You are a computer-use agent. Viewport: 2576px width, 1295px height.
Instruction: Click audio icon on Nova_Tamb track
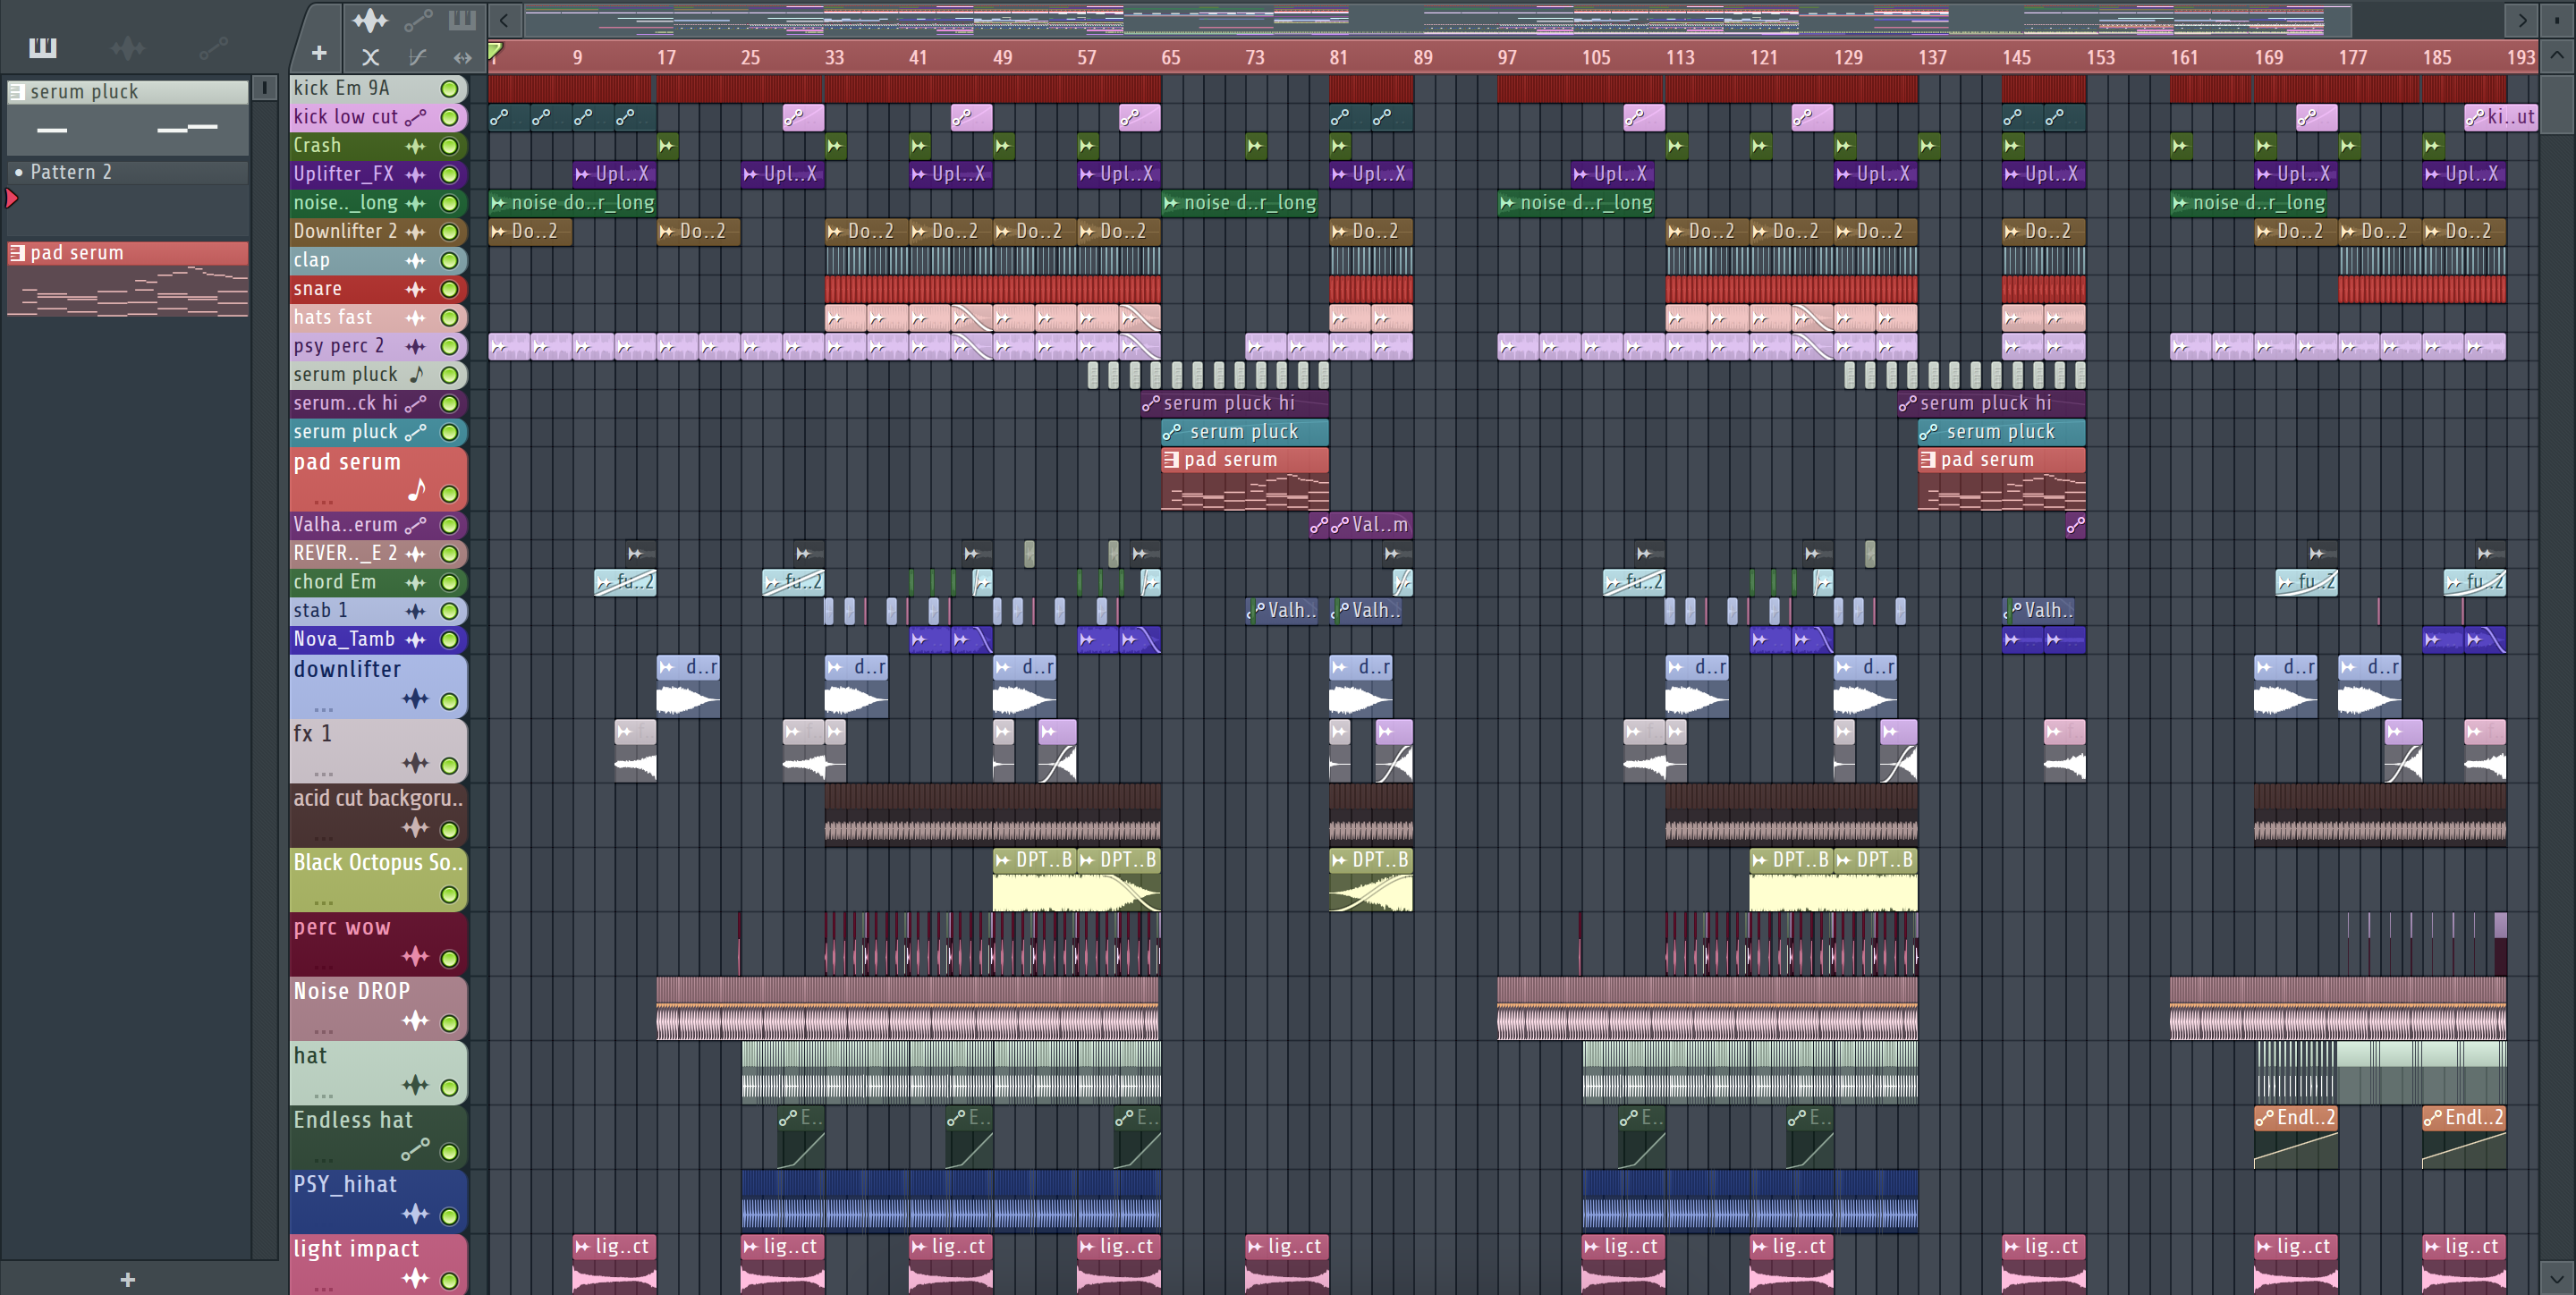pyautogui.click(x=415, y=640)
